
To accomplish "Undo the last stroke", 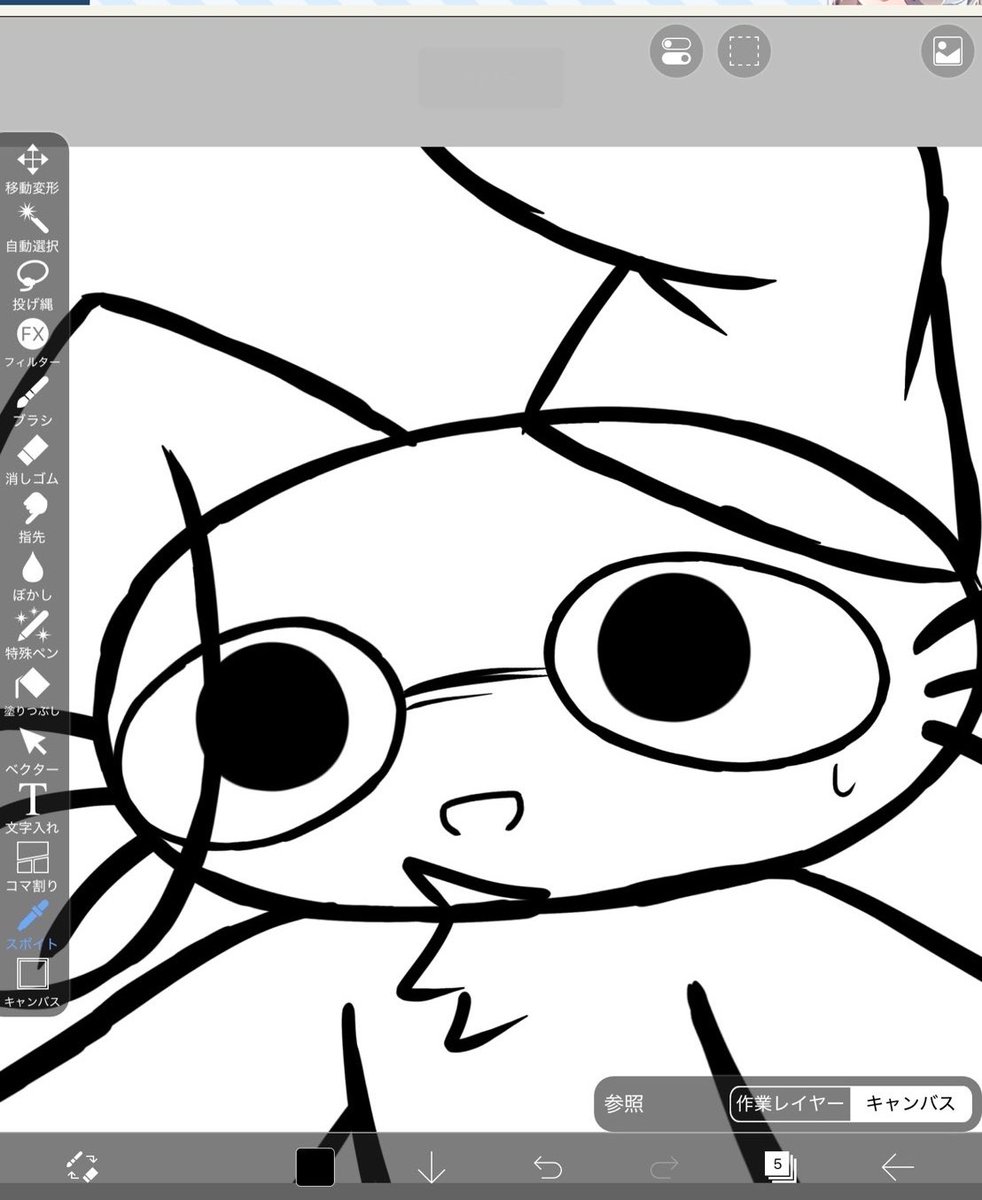I will [x=547, y=1166].
